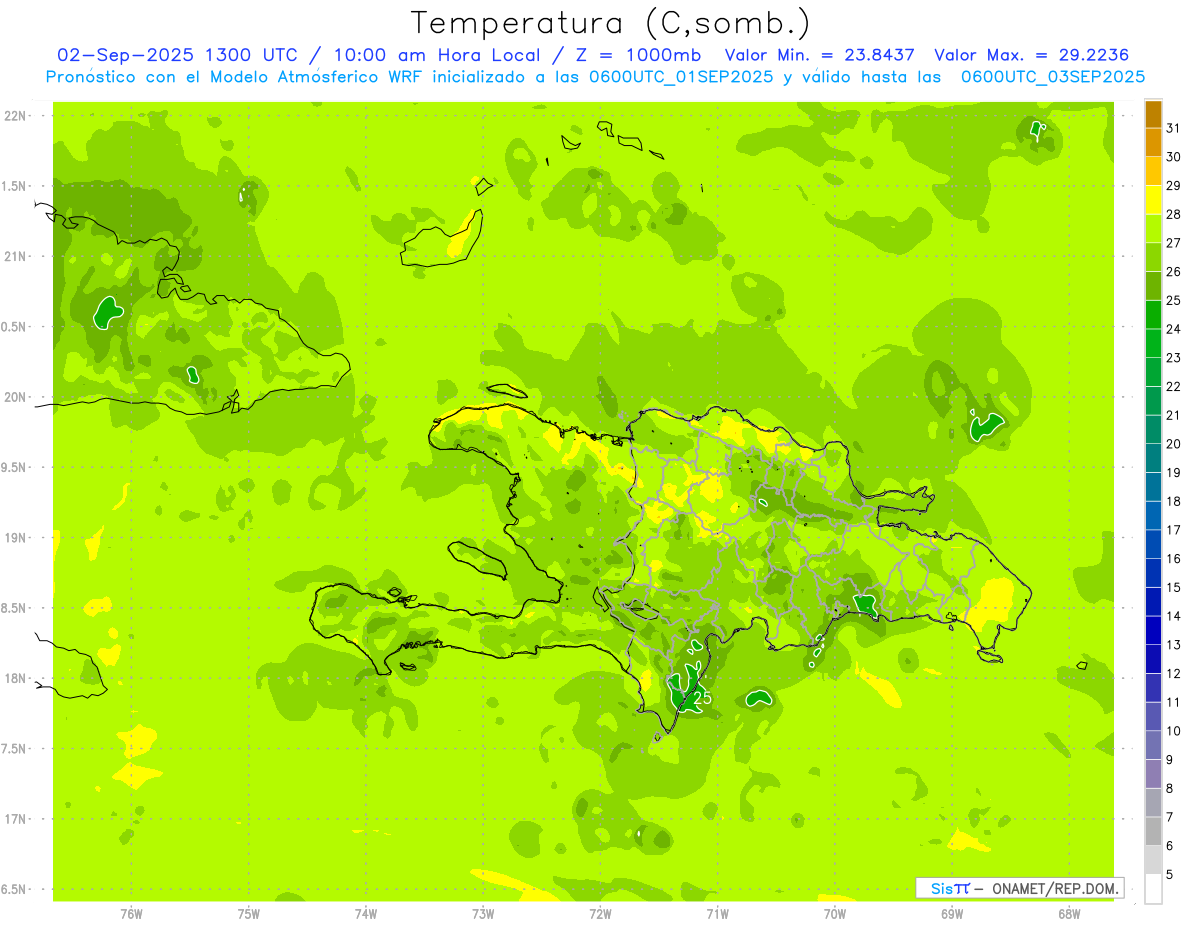Click the legend value '24'
The width and height of the screenshot is (1200, 927).
(1174, 329)
